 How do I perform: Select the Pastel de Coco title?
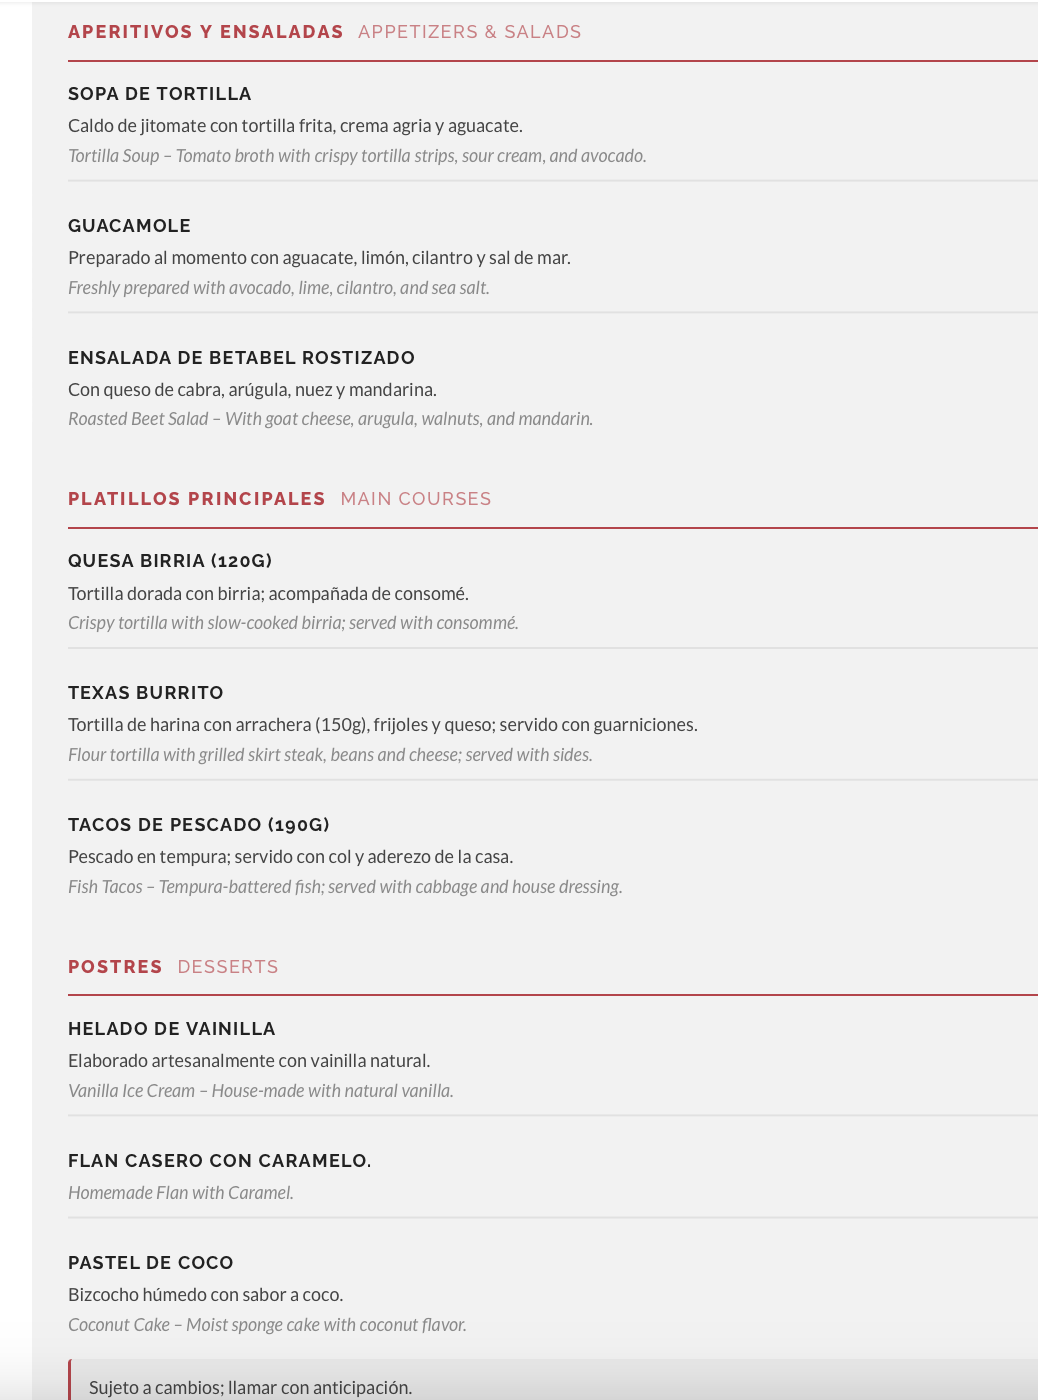[x=151, y=1263]
